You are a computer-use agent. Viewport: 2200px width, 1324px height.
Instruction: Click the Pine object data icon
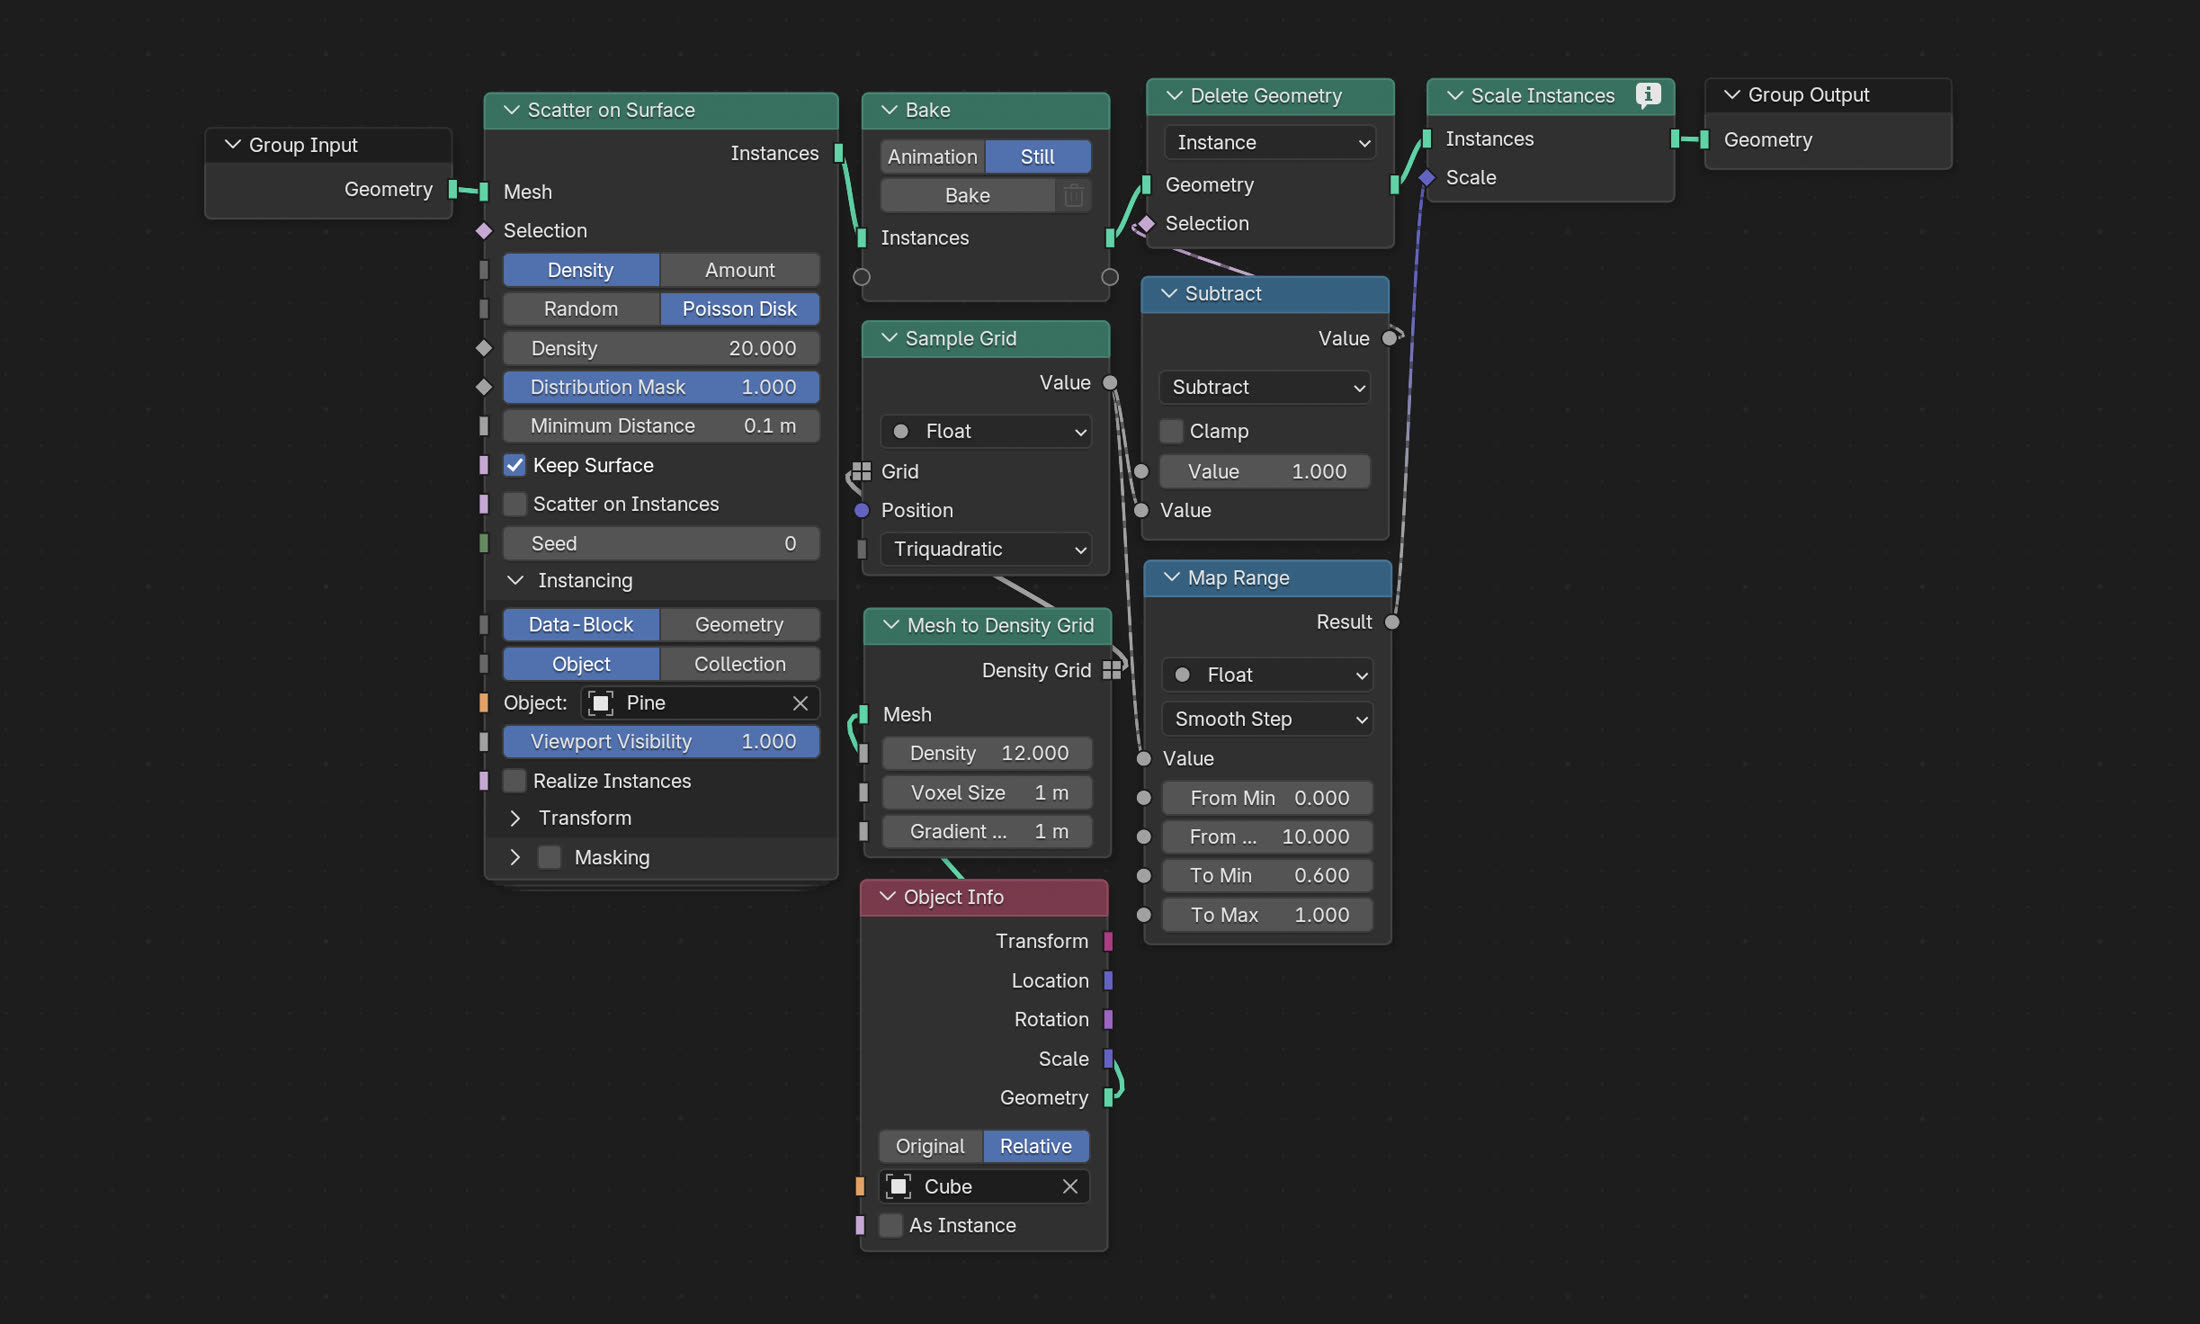coord(601,703)
